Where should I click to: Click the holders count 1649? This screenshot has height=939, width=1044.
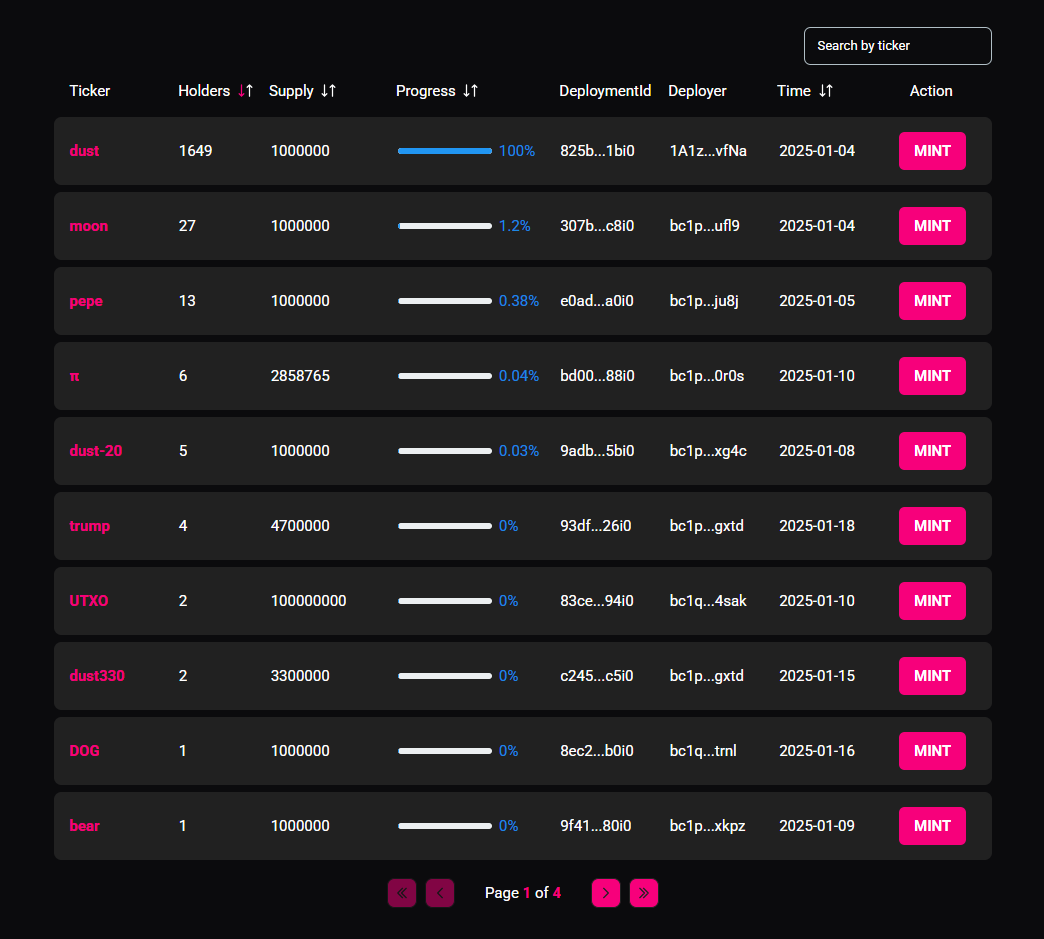[195, 151]
